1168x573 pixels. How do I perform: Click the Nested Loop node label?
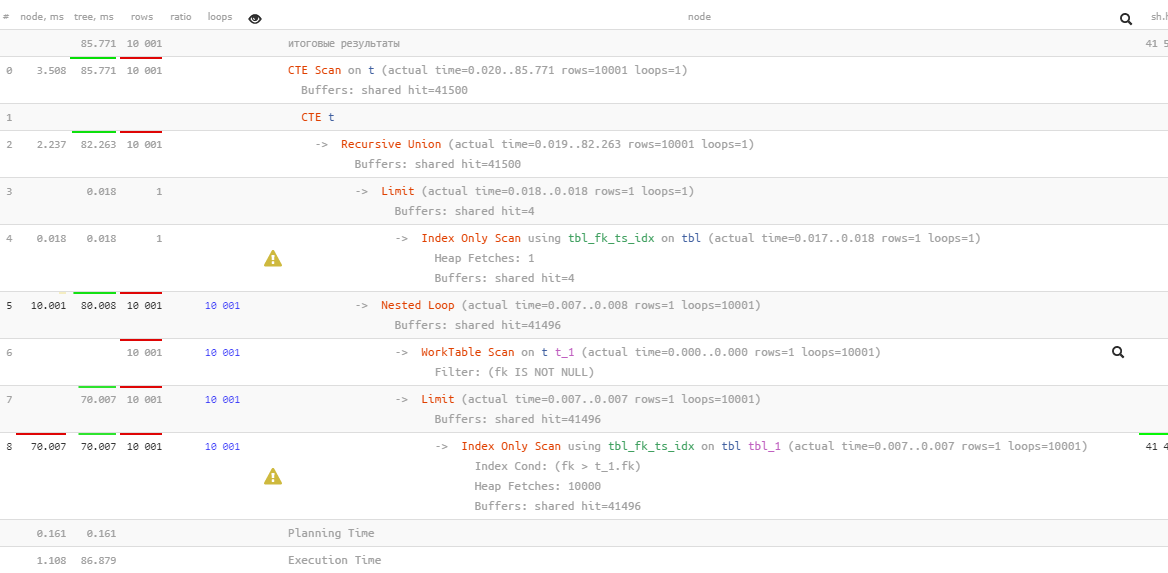pos(417,305)
